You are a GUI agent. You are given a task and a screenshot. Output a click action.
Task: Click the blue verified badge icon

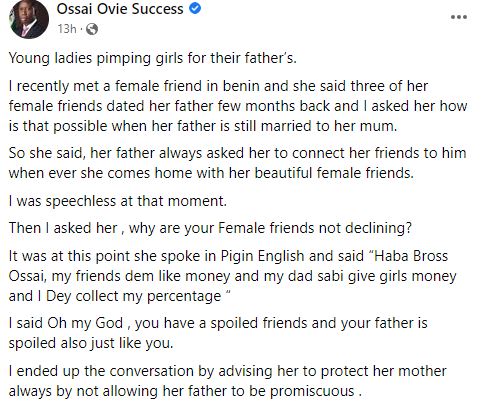point(195,9)
